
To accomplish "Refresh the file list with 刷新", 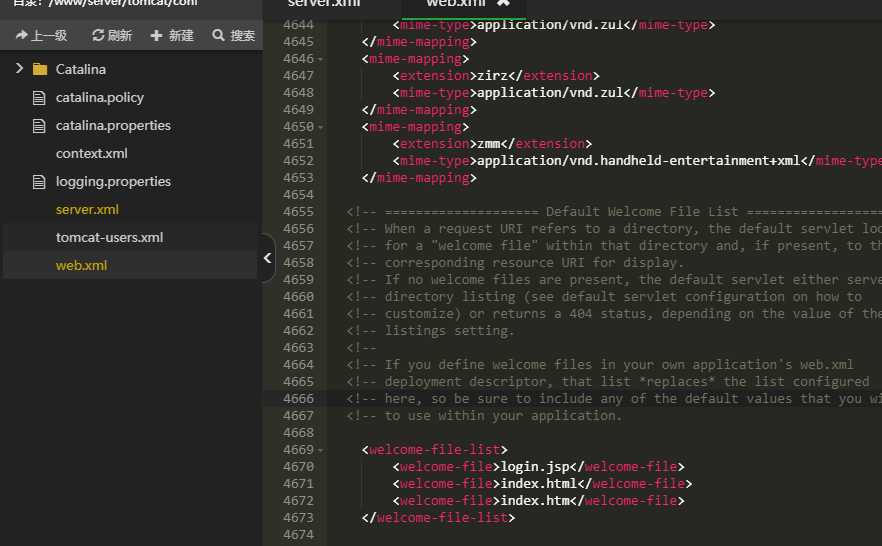I will (x=112, y=35).
